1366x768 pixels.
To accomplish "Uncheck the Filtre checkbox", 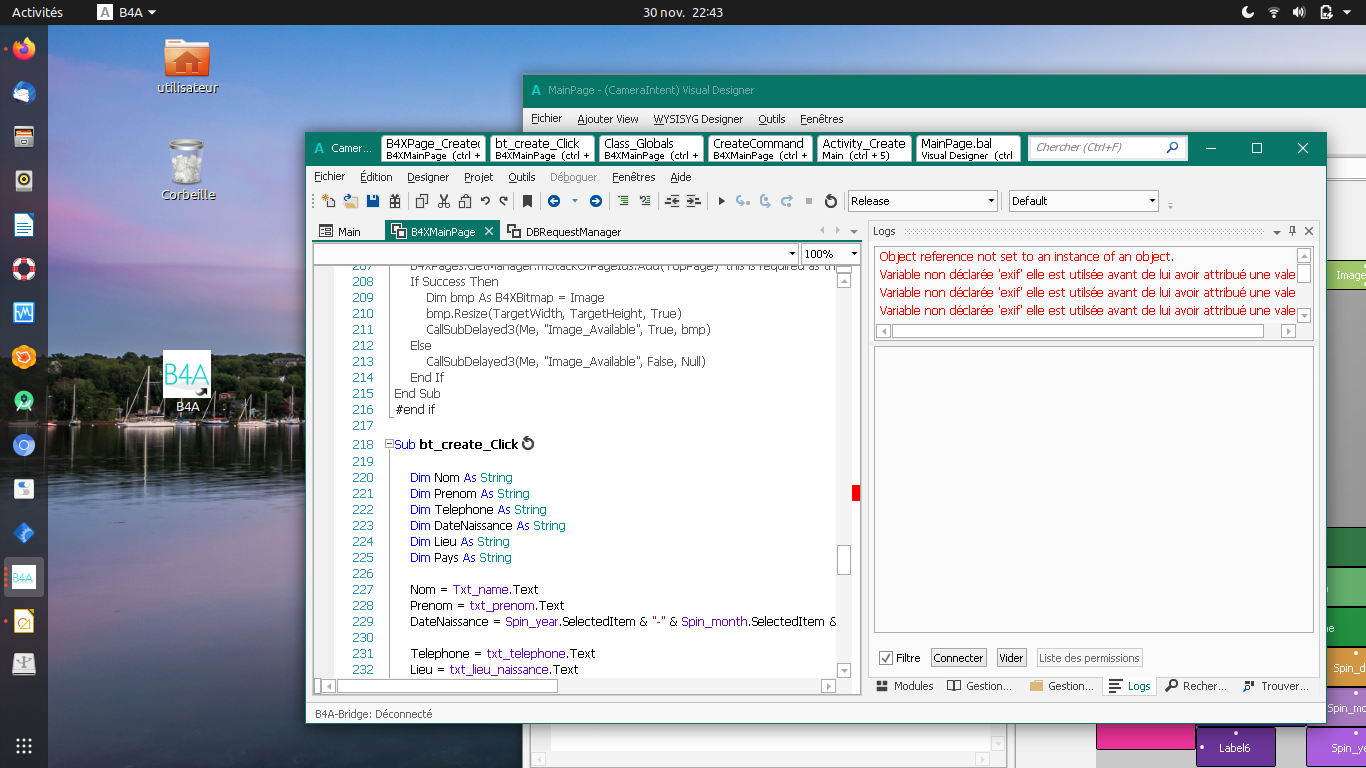I will 886,658.
